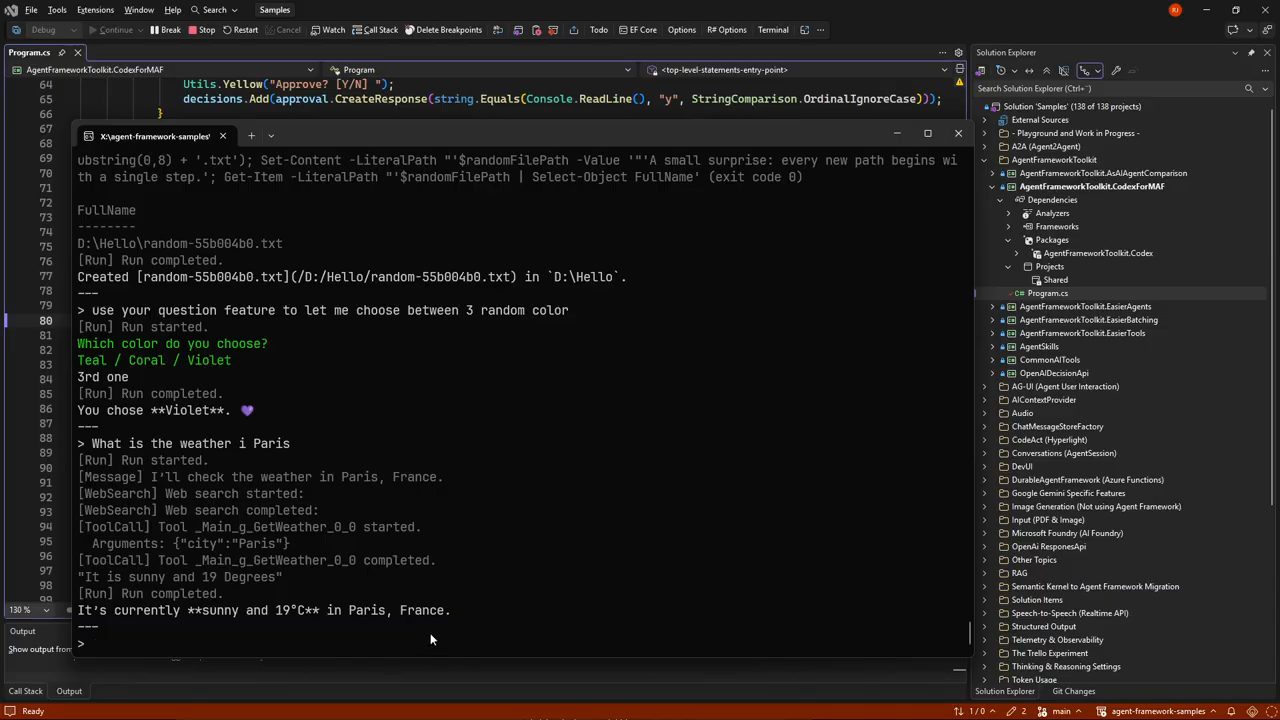Open Todo from the toolbar

(599, 30)
